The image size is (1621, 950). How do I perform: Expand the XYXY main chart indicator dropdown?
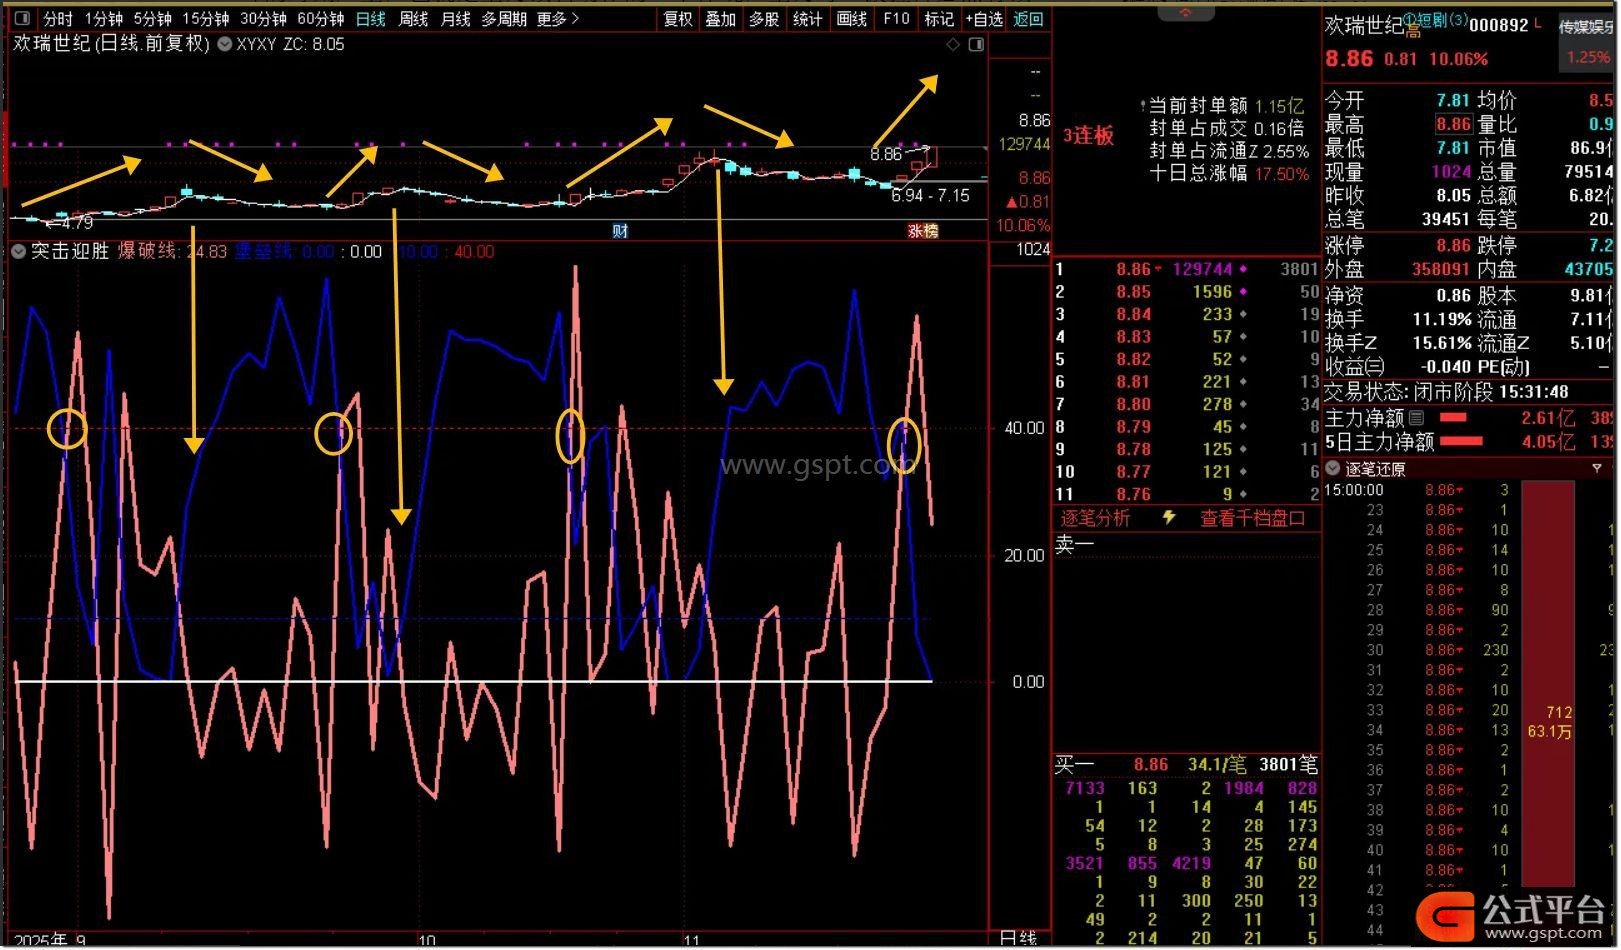coord(225,44)
